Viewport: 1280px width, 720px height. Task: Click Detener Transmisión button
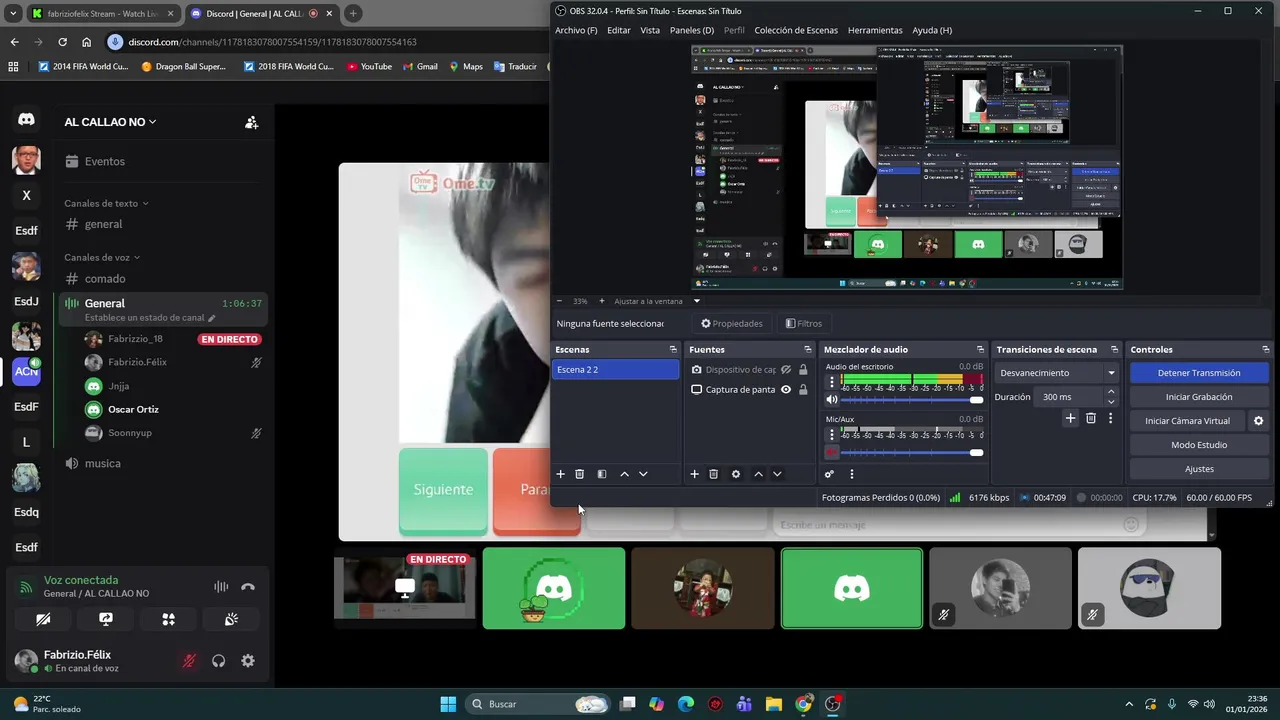(x=1199, y=373)
